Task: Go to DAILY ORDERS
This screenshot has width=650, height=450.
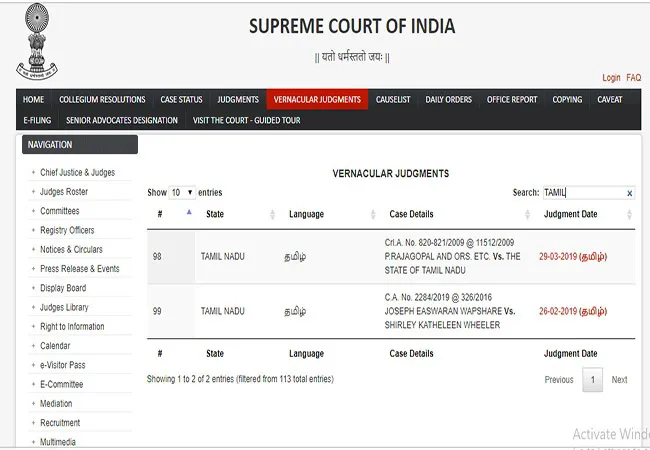Action: click(449, 99)
